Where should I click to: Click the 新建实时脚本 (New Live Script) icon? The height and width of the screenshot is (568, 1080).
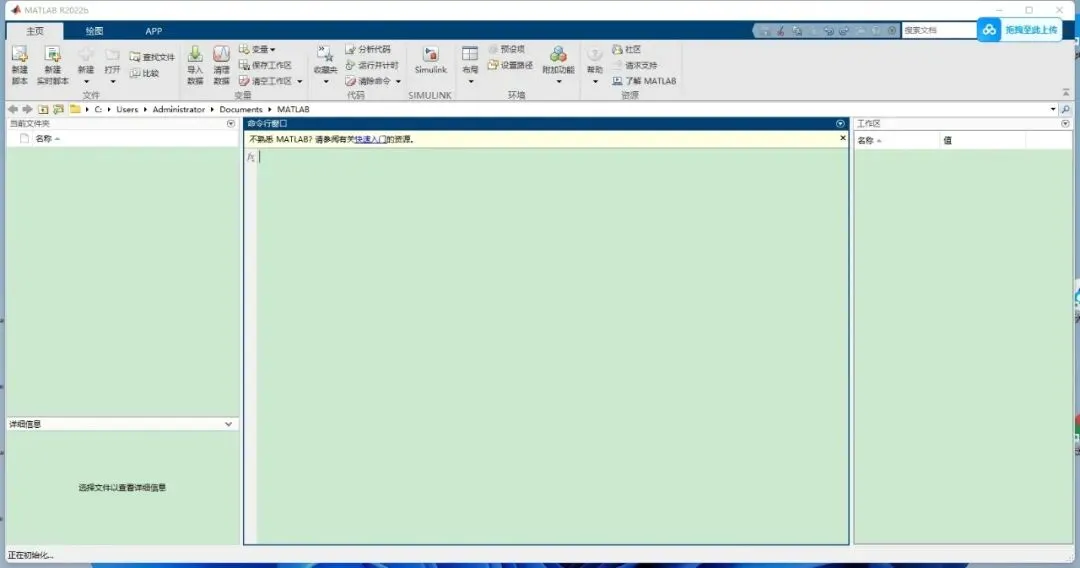(52, 65)
